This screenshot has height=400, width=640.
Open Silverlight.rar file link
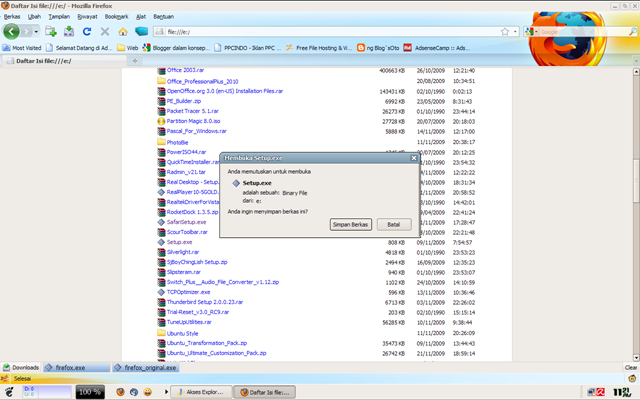tap(183, 252)
